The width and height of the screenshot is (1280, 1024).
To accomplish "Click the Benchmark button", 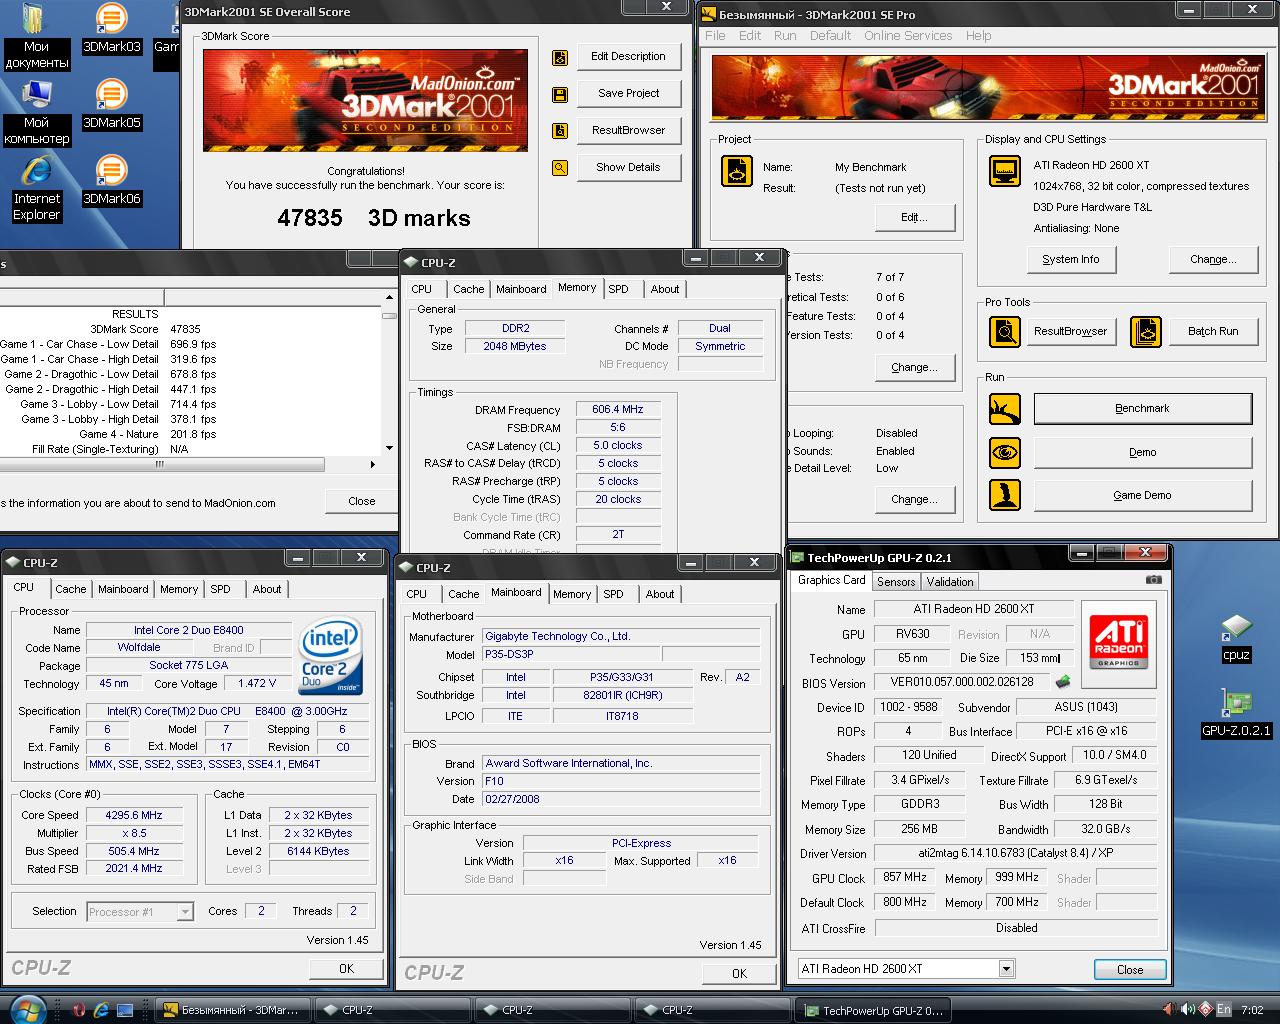I will pyautogui.click(x=1142, y=408).
